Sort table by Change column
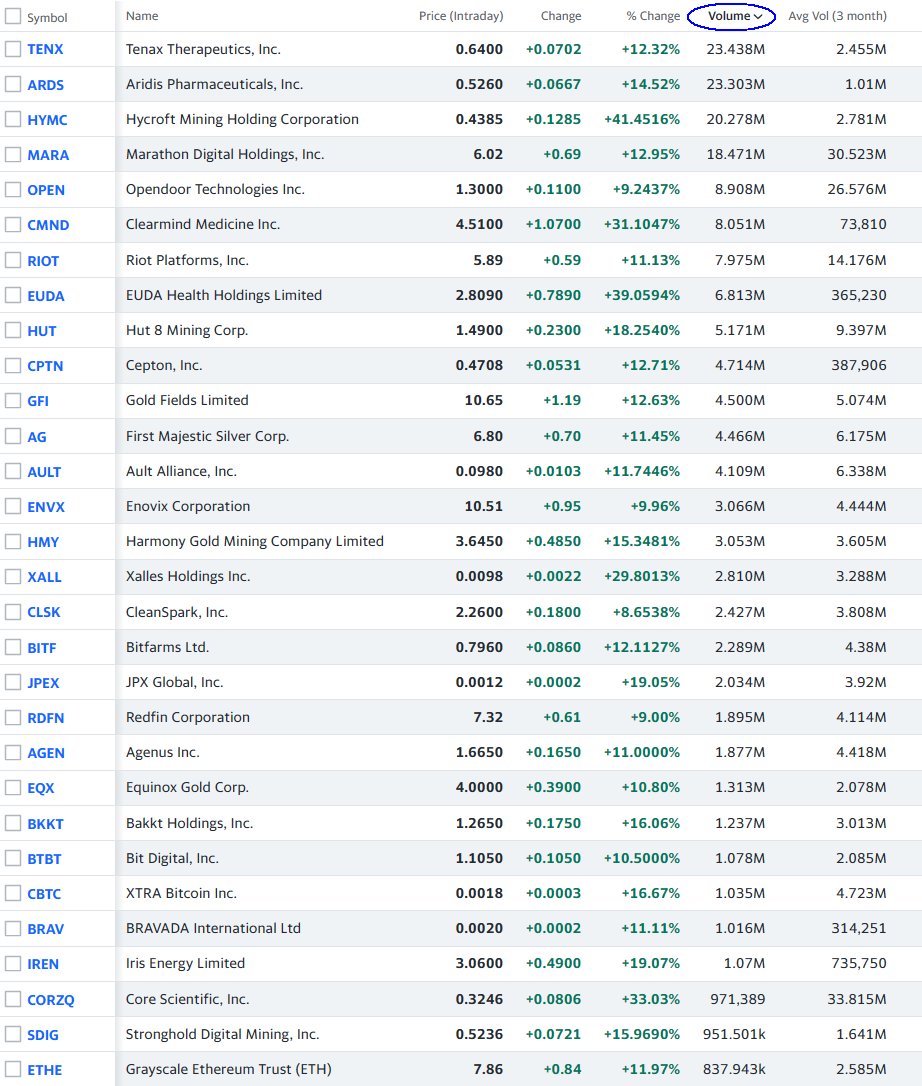 (560, 16)
